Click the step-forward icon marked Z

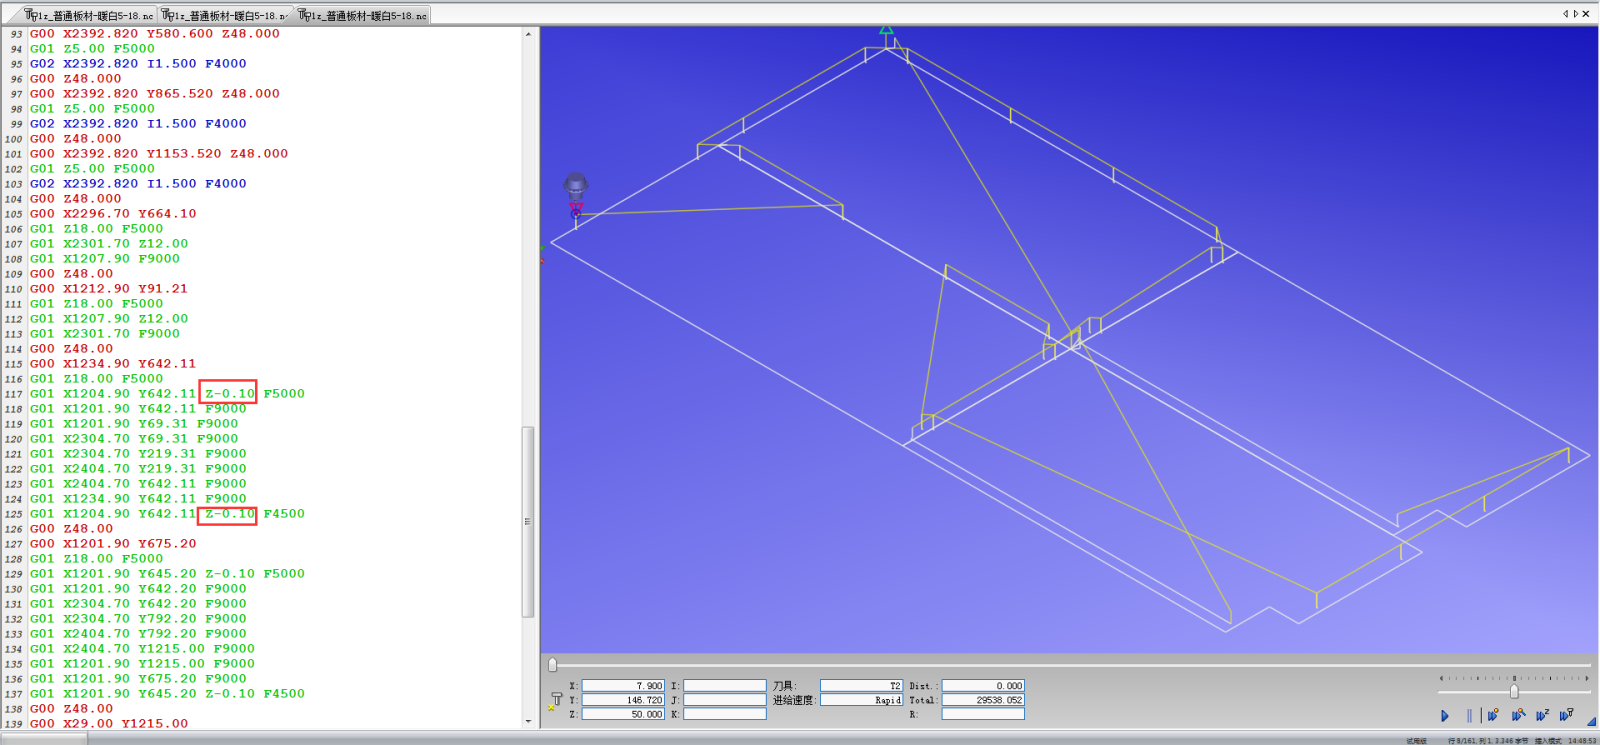[1541, 715]
